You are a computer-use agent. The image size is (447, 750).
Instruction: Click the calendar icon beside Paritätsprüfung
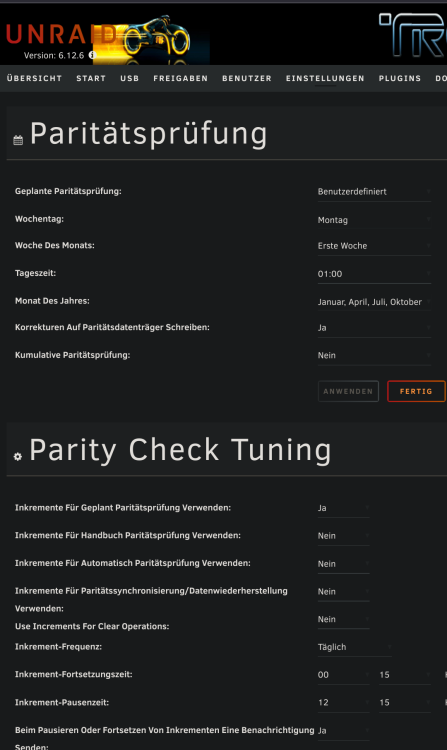coord(18,140)
